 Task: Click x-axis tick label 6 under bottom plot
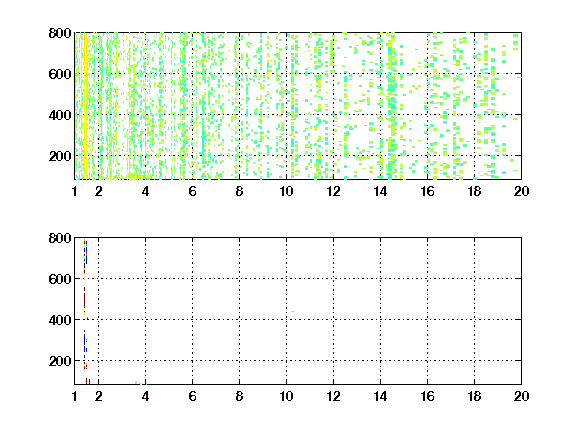point(192,396)
